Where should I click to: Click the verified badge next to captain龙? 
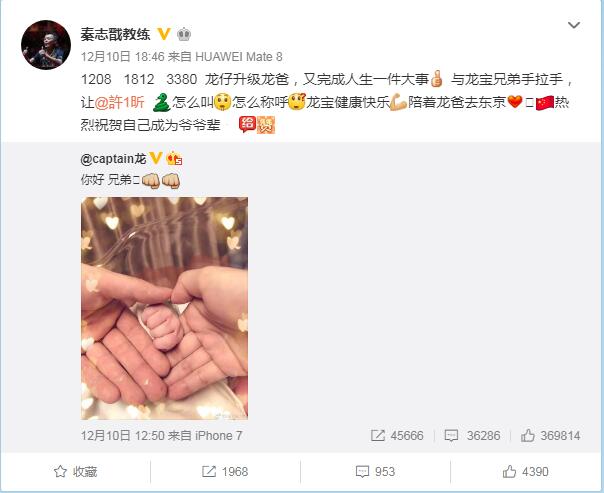[x=155, y=158]
